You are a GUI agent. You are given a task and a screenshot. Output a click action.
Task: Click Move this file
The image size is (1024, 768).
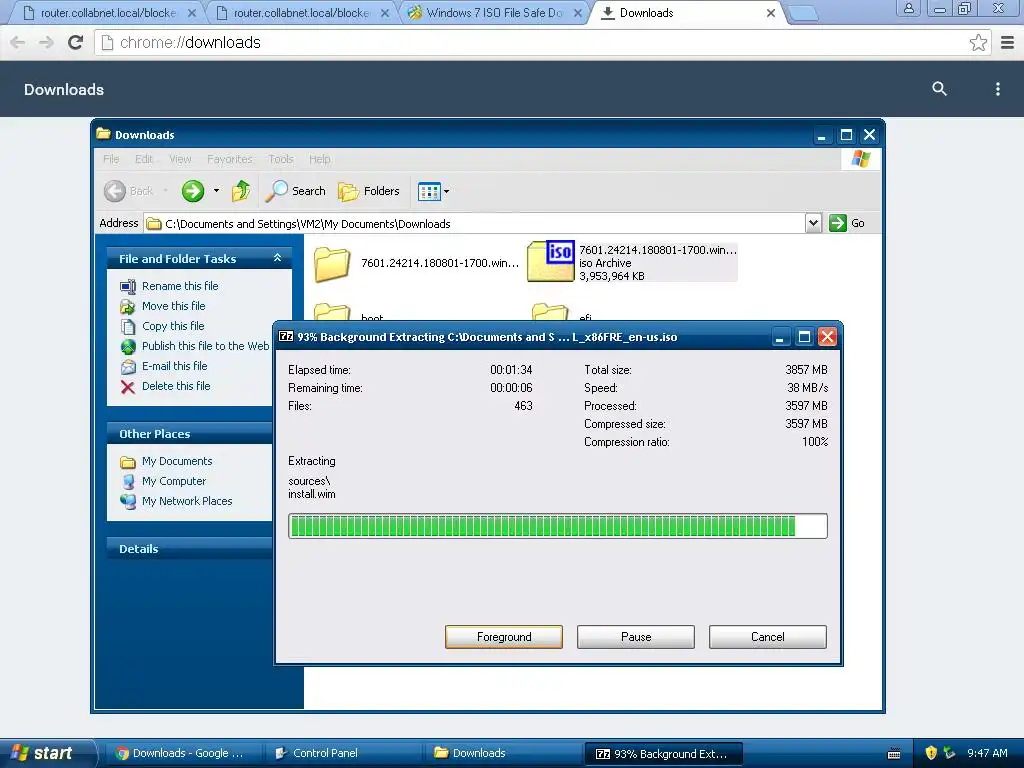(174, 306)
